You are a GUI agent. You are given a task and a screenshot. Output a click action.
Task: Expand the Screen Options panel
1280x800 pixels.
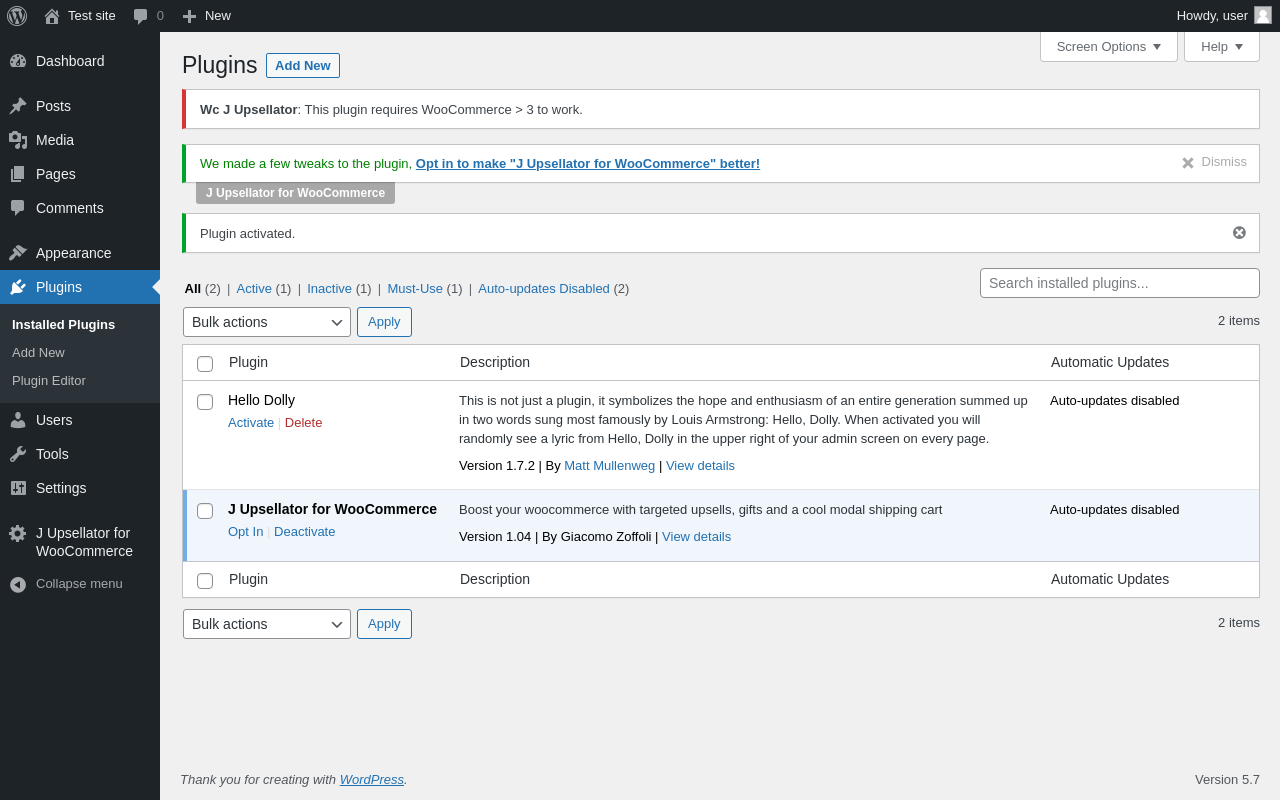(1108, 46)
